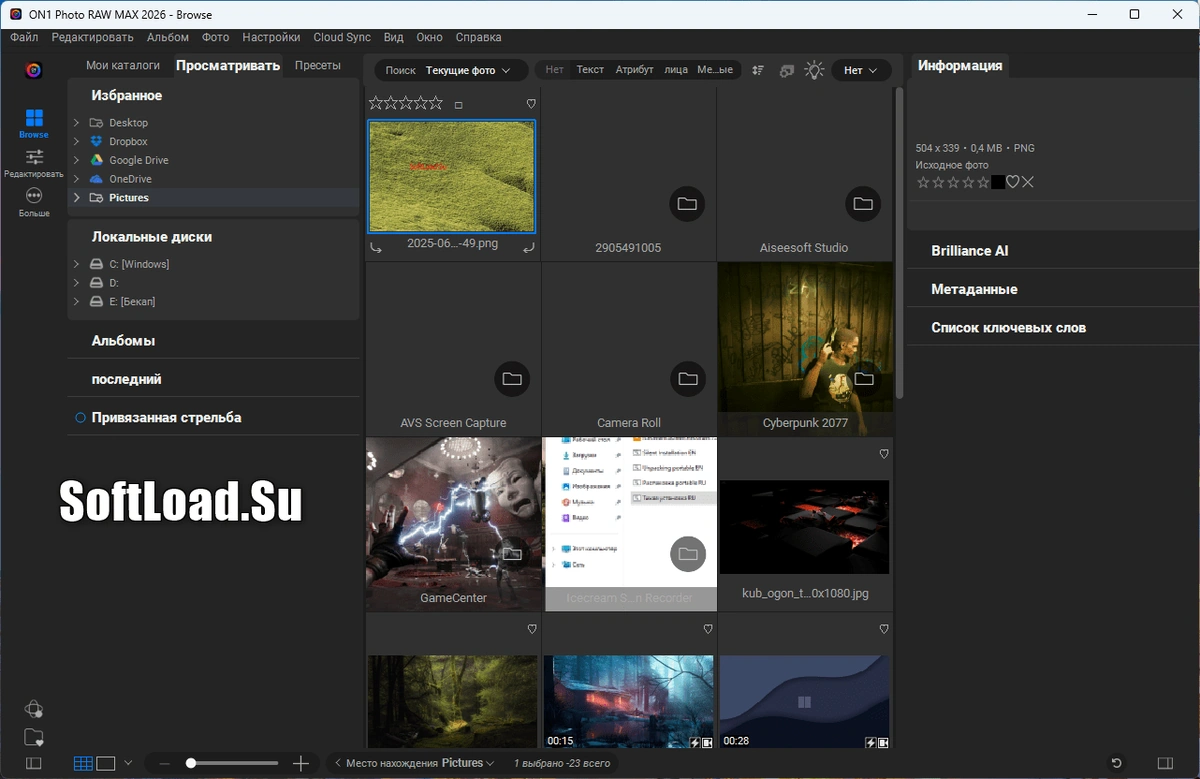The height and width of the screenshot is (779, 1200).
Task: Expand the OneDrive tree node
Action: point(77,179)
